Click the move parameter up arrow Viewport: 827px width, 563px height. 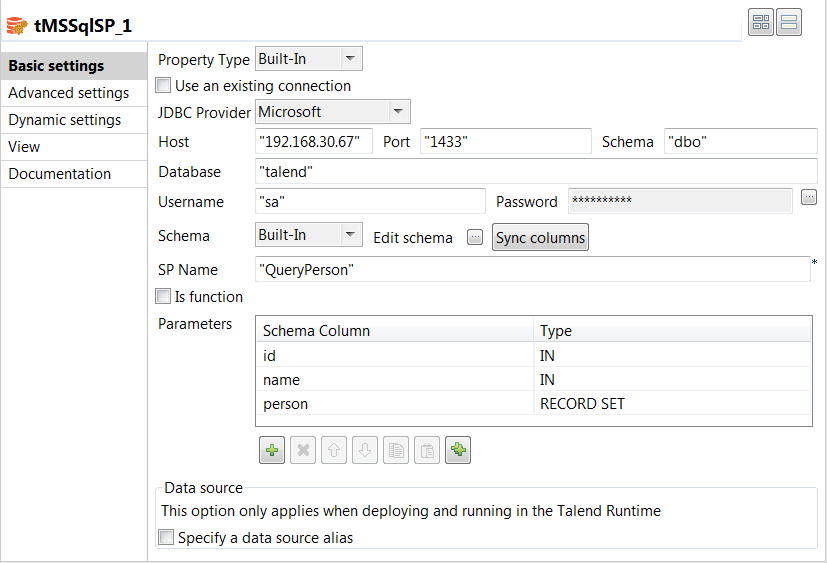pyautogui.click(x=334, y=450)
